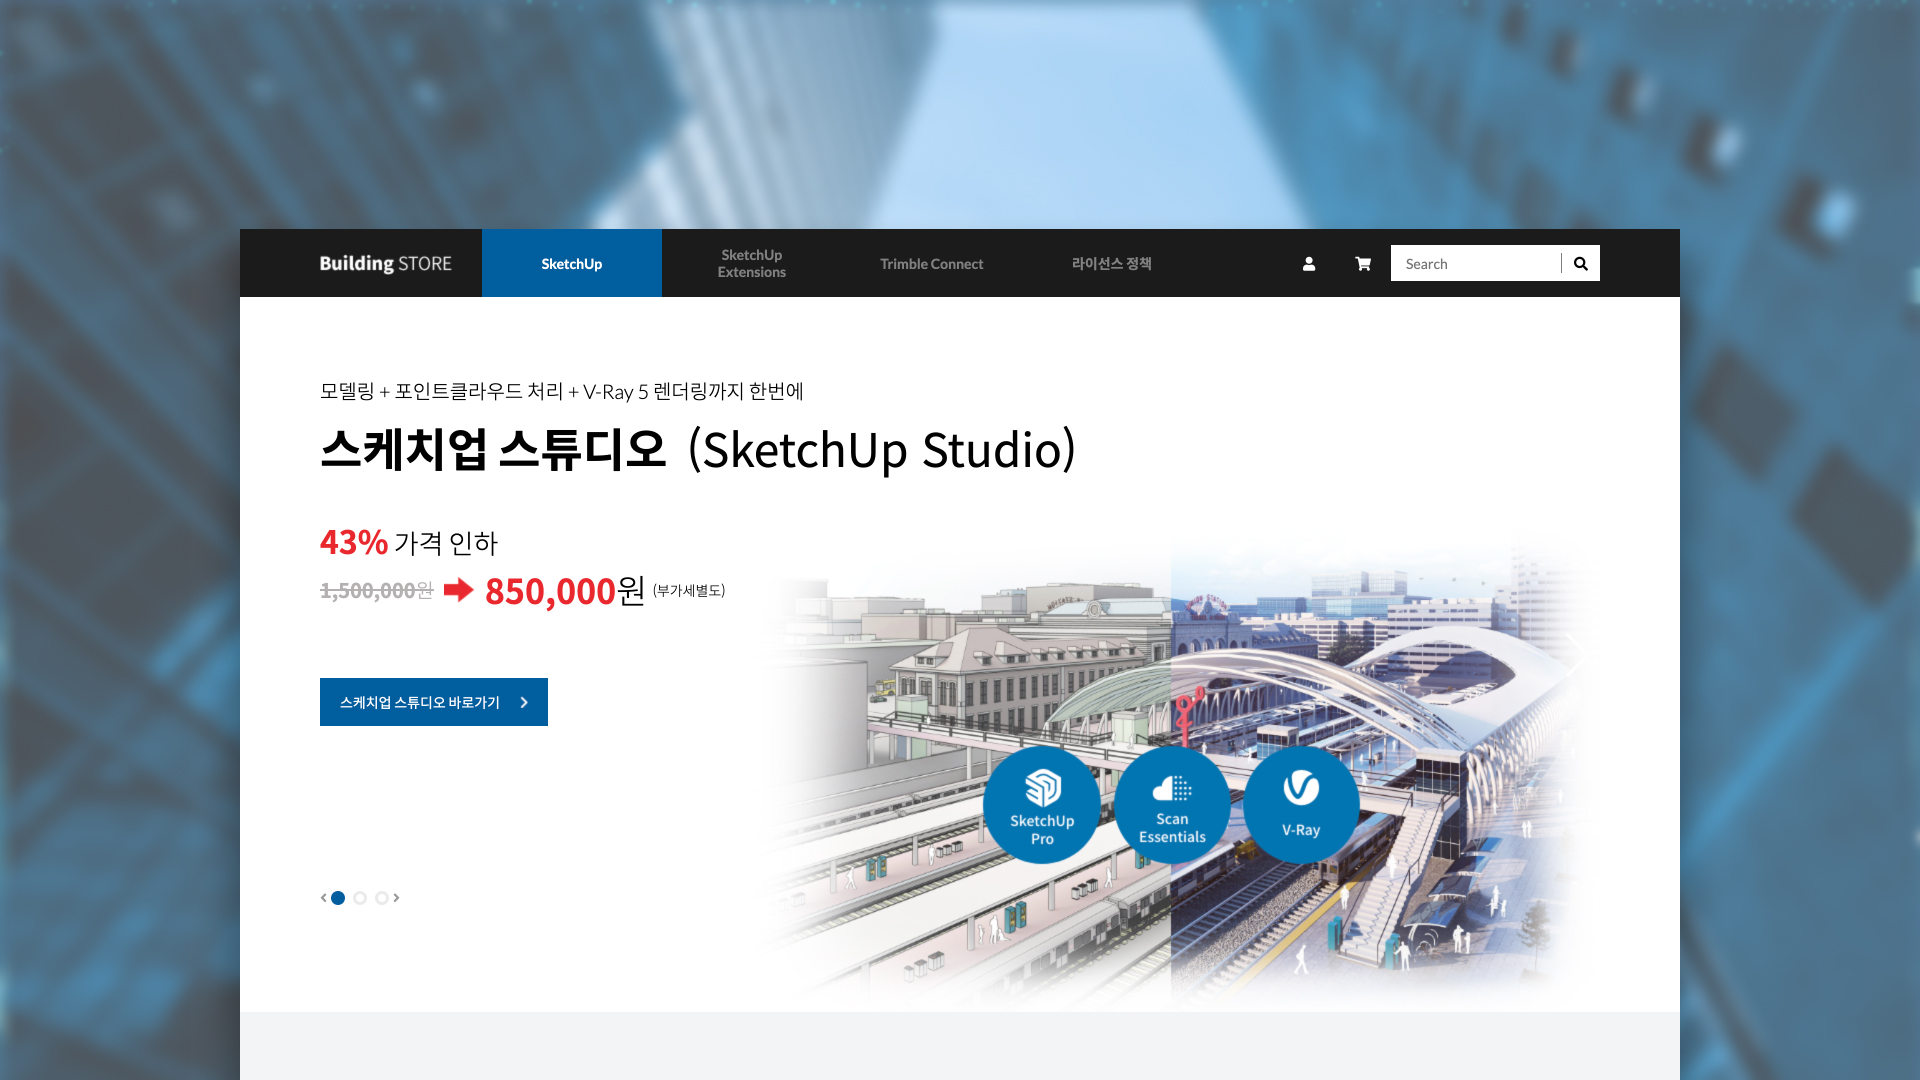The width and height of the screenshot is (1920, 1080).
Task: Open the user account icon
Action: [1309, 264]
